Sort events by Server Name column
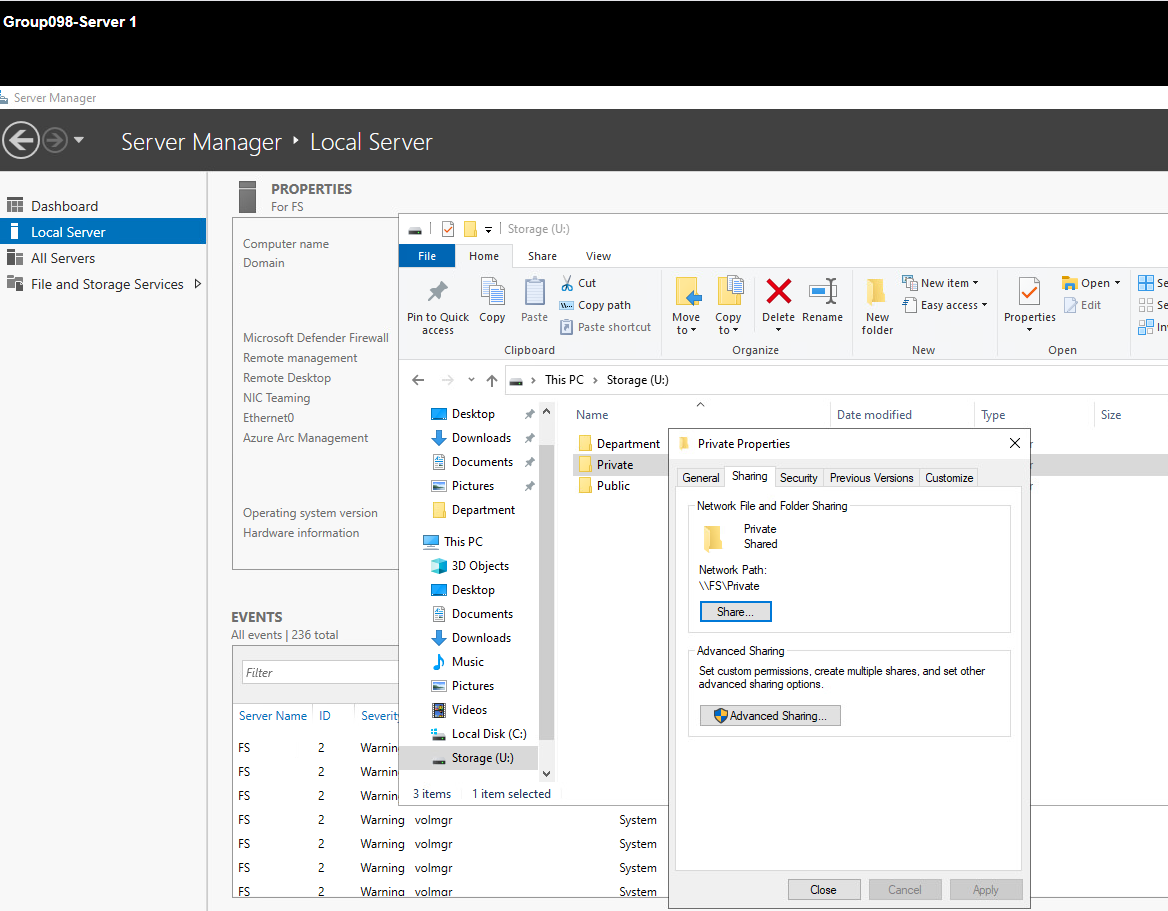 [273, 716]
